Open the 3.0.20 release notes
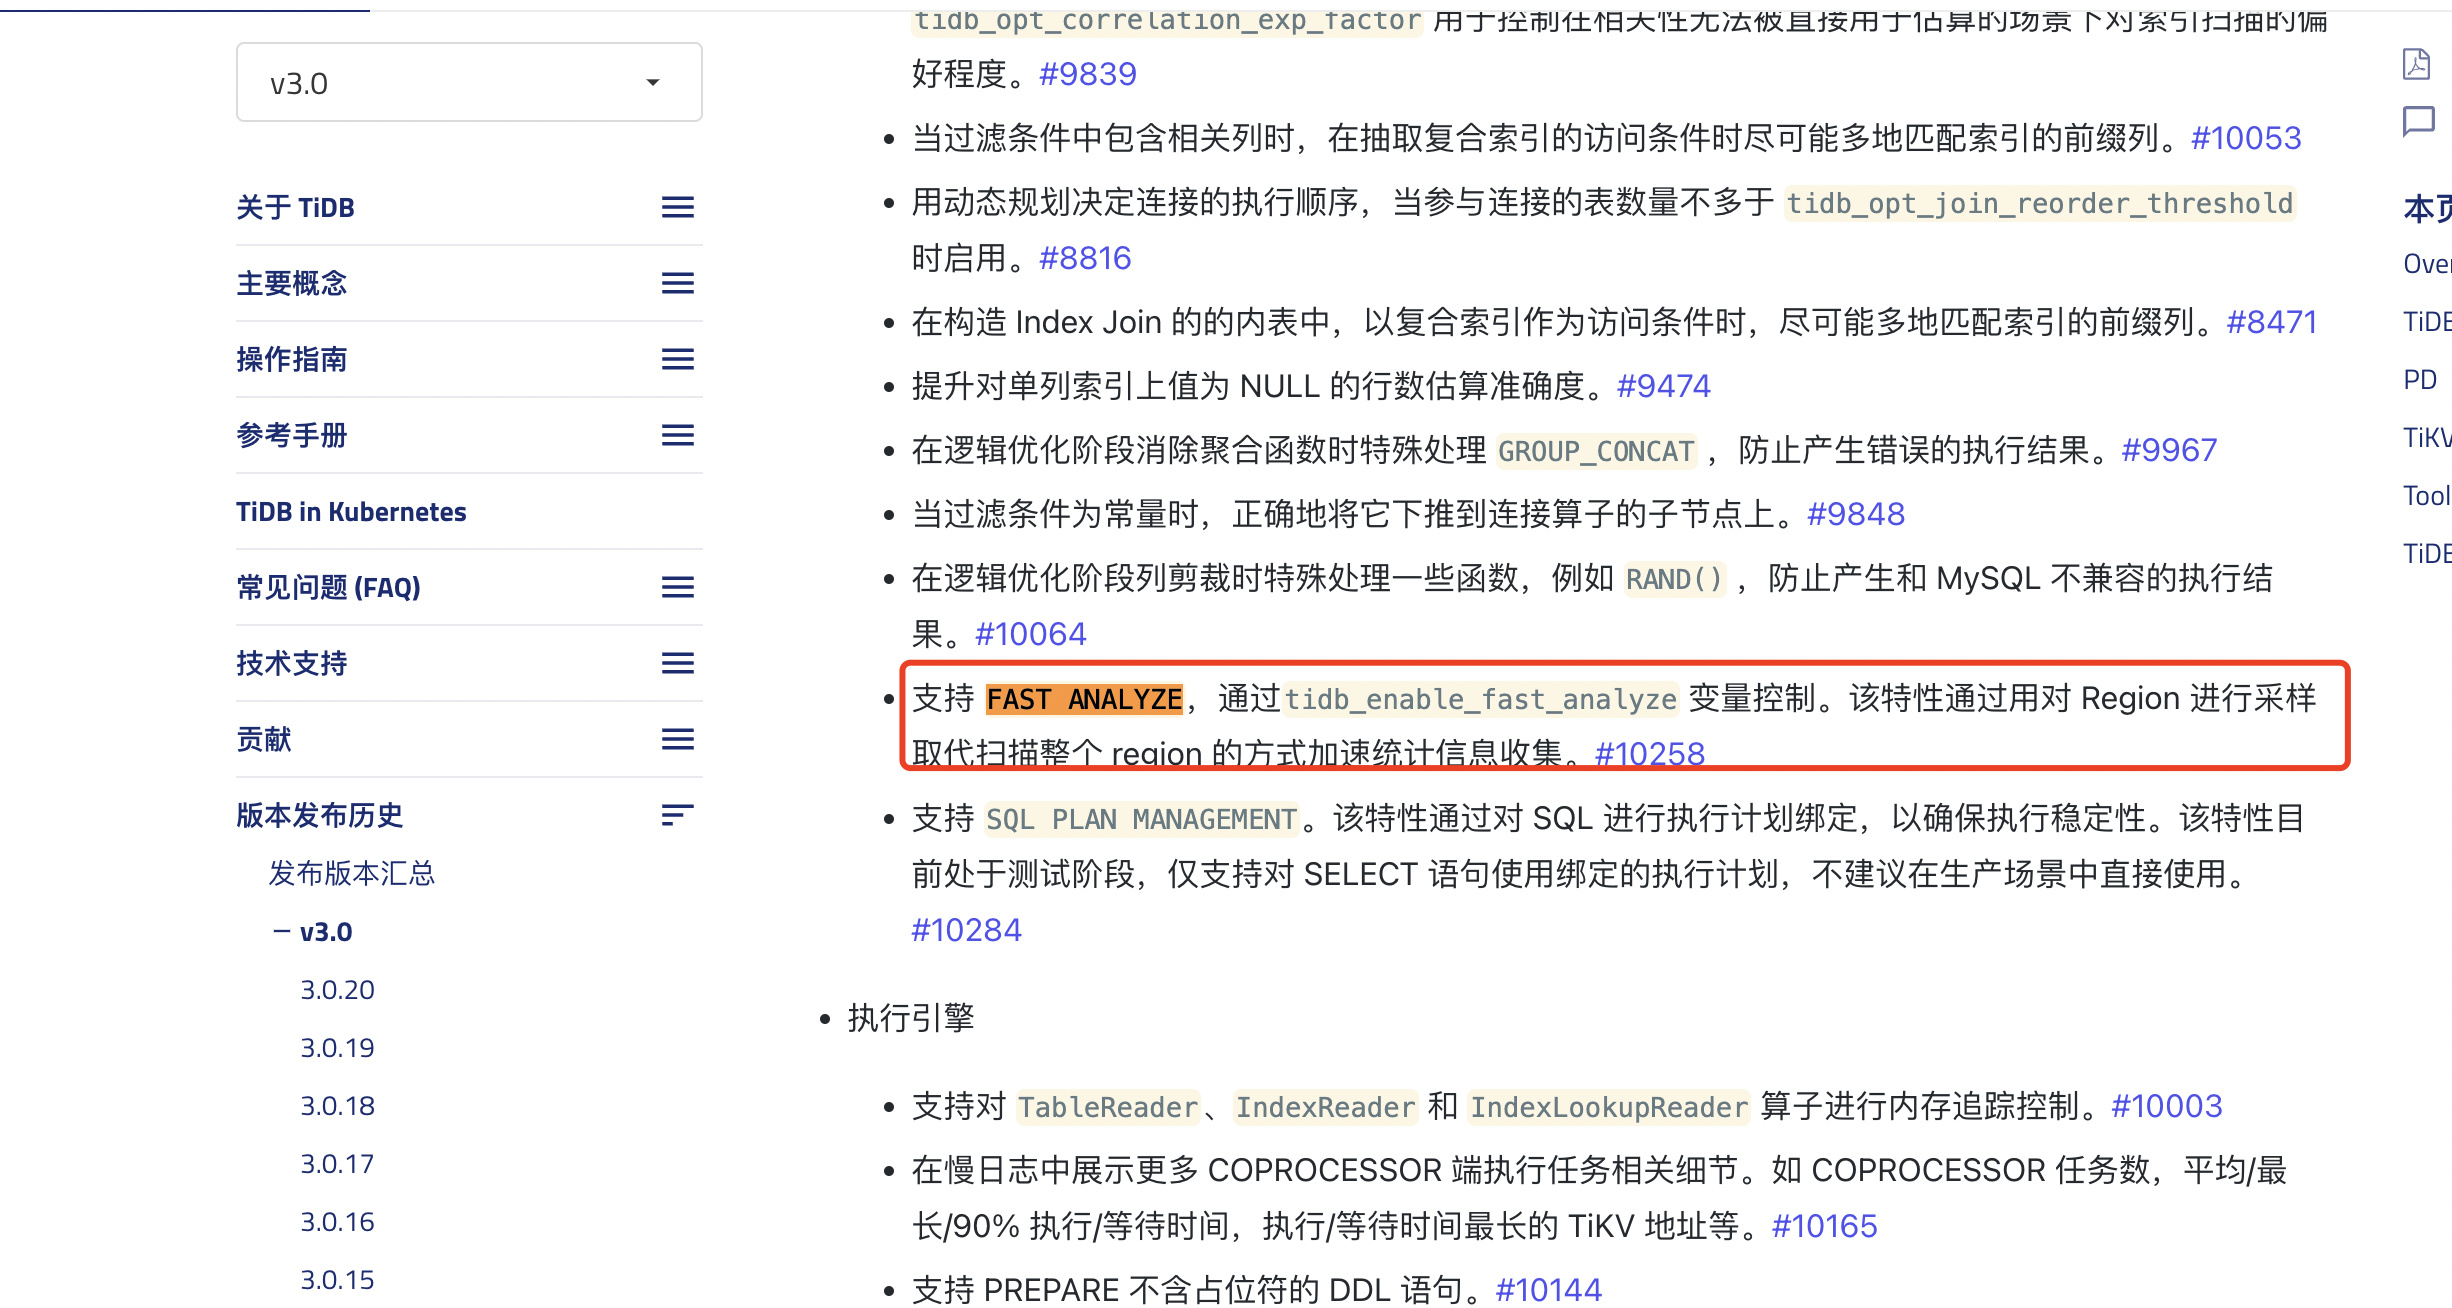 tap(337, 990)
